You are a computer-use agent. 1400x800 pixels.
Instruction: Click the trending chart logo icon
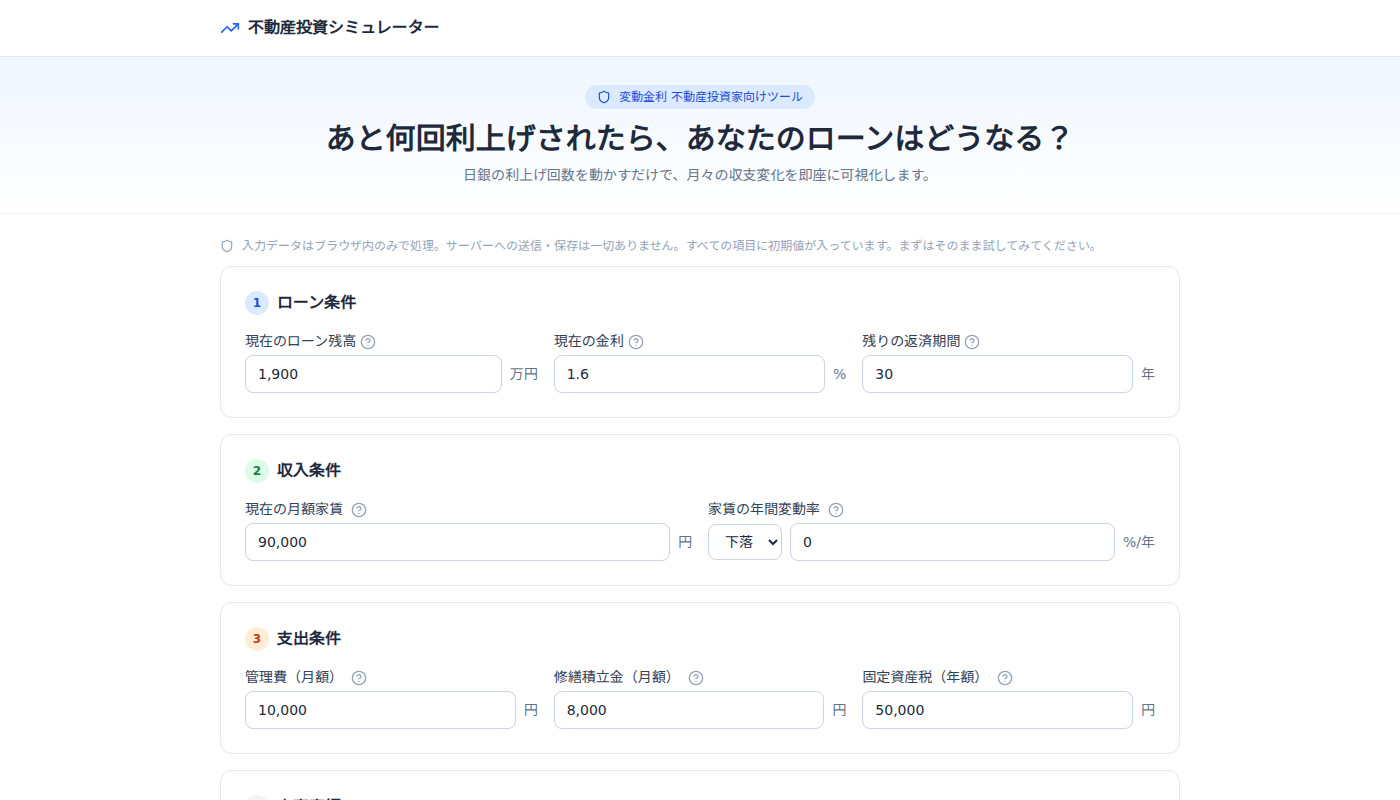[230, 28]
